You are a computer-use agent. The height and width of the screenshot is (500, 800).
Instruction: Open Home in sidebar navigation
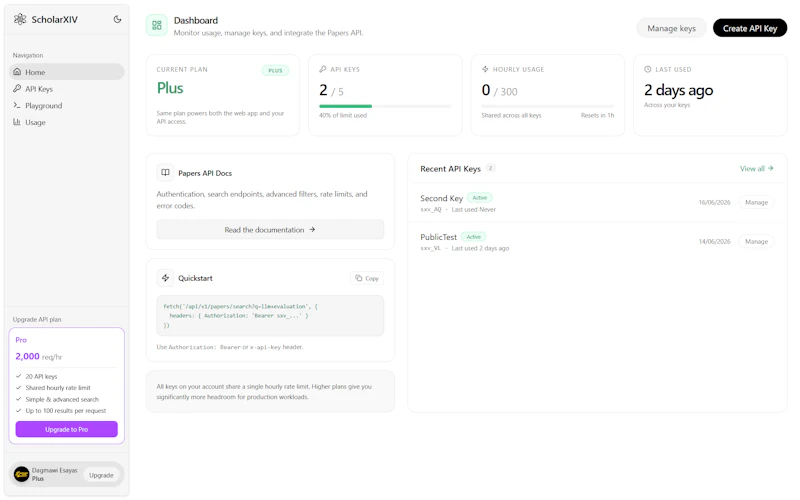coord(66,72)
